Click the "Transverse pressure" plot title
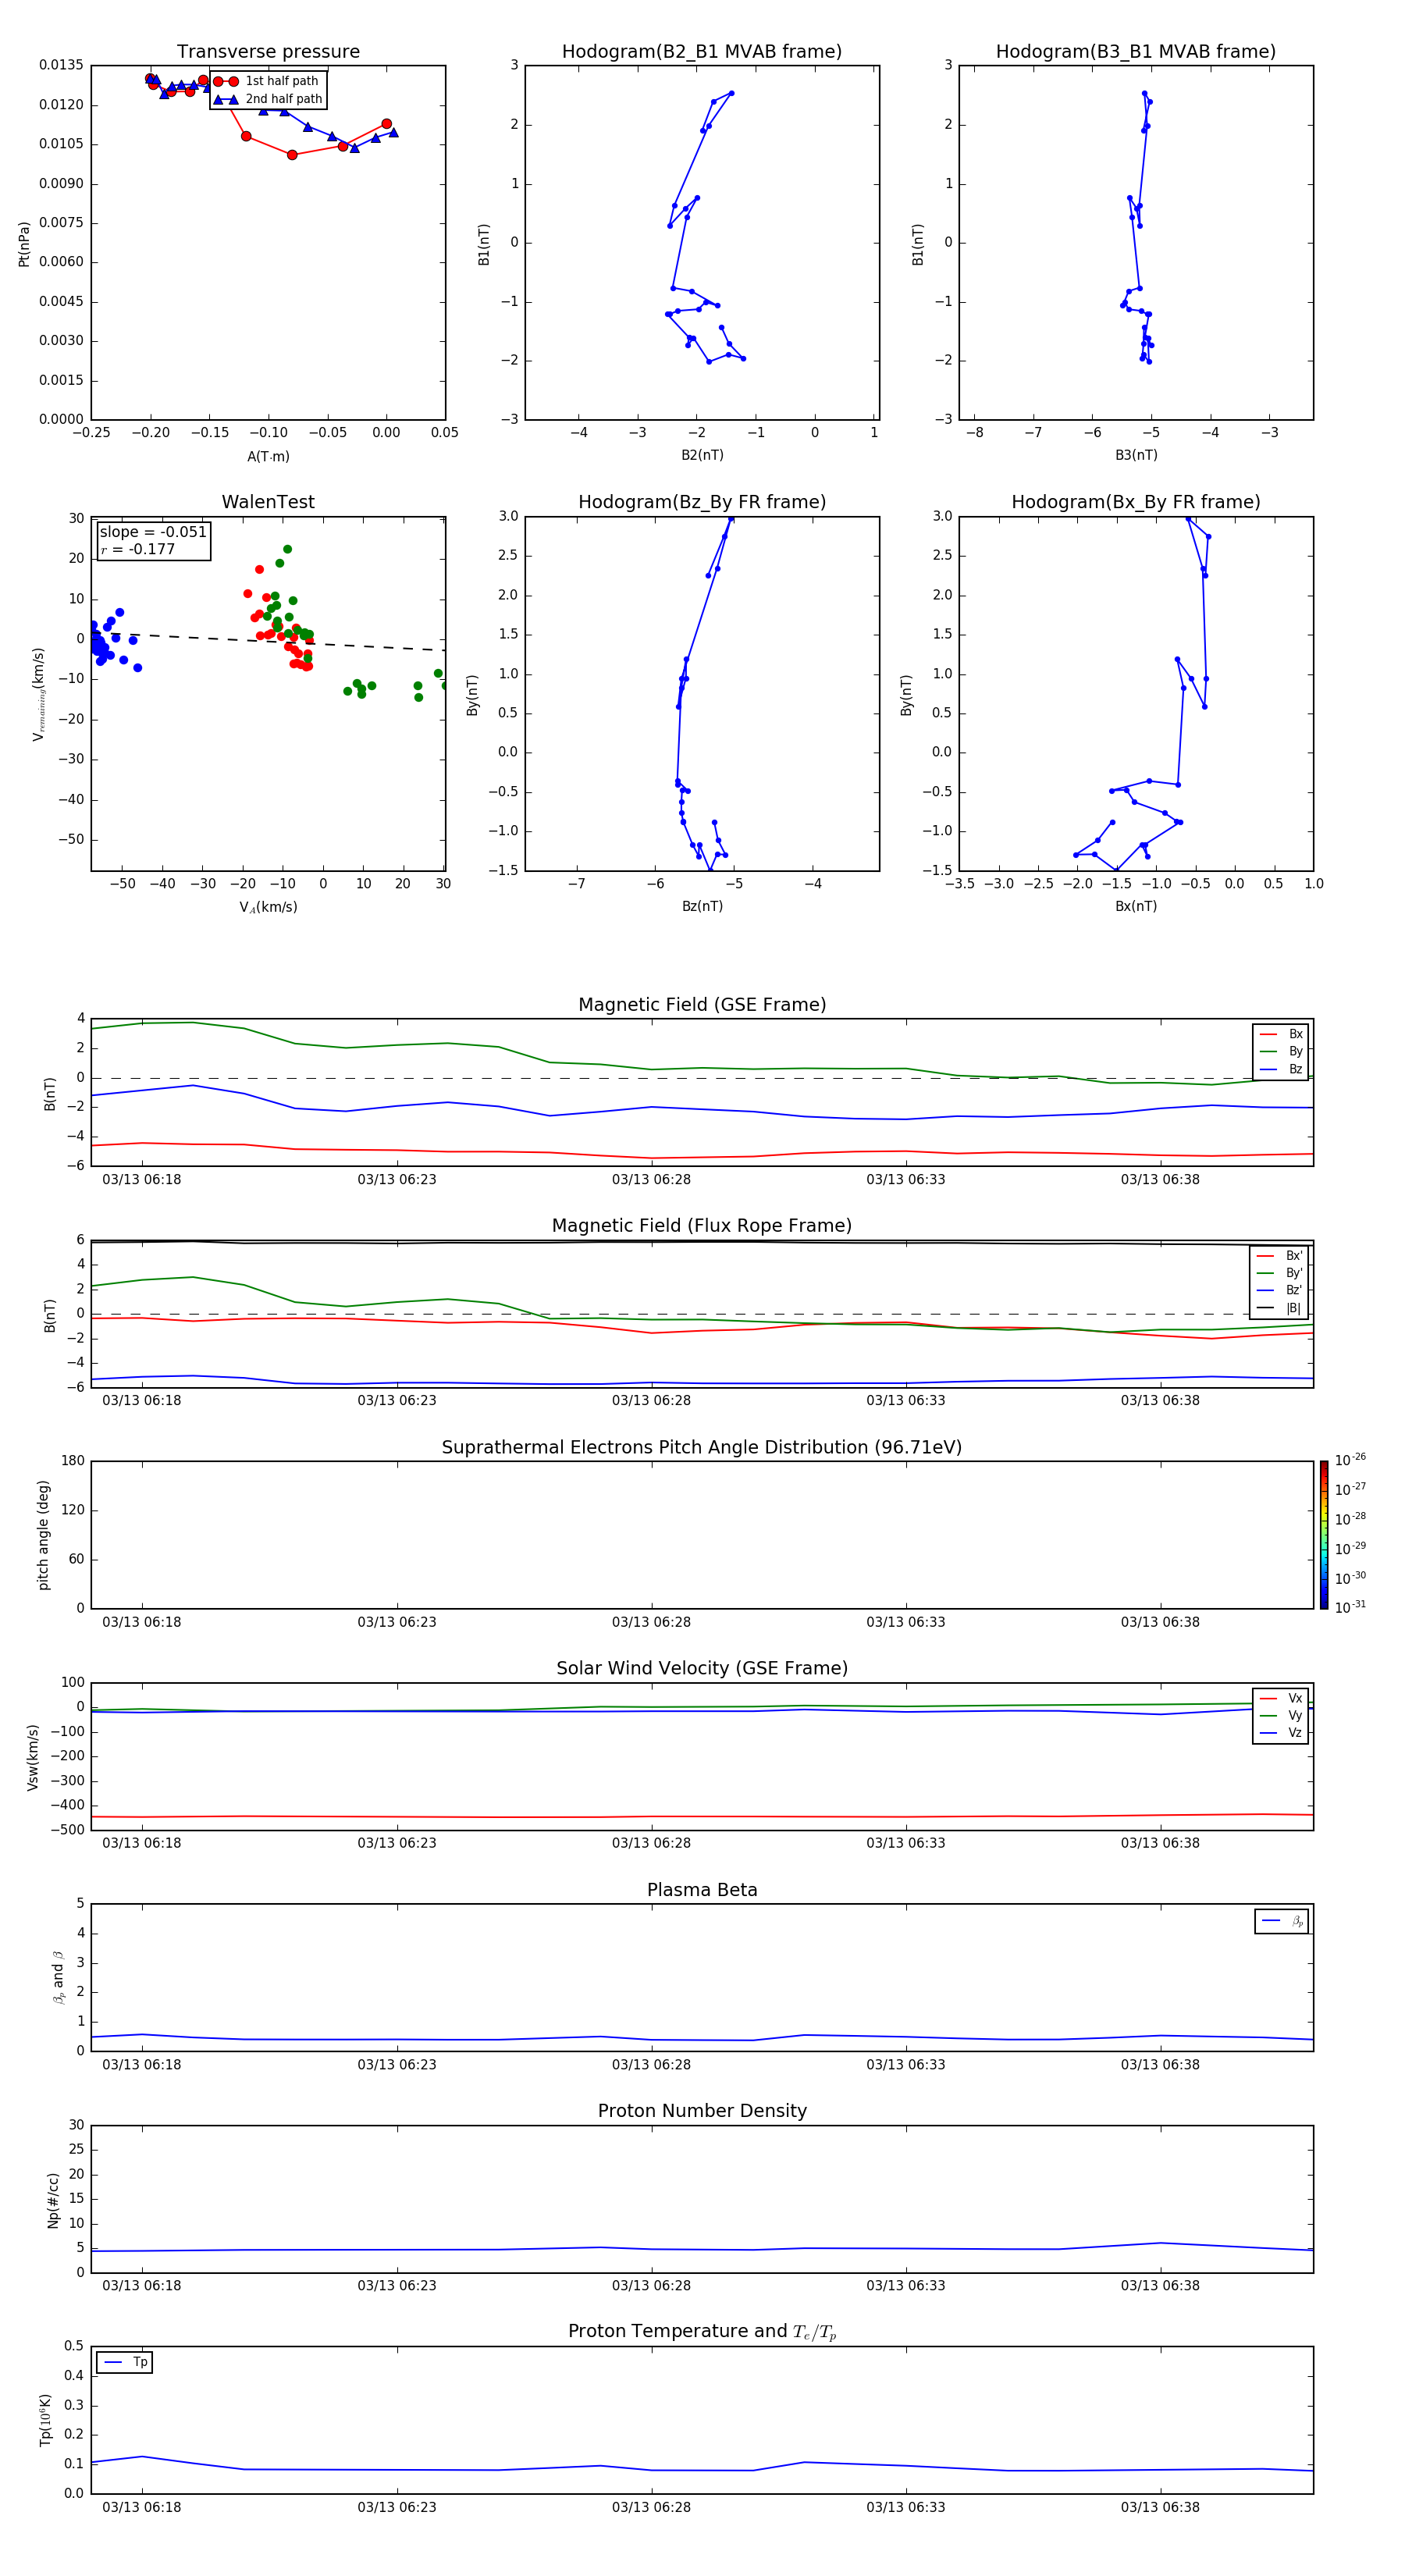Viewport: 1405px width, 2576px height. click(x=268, y=52)
